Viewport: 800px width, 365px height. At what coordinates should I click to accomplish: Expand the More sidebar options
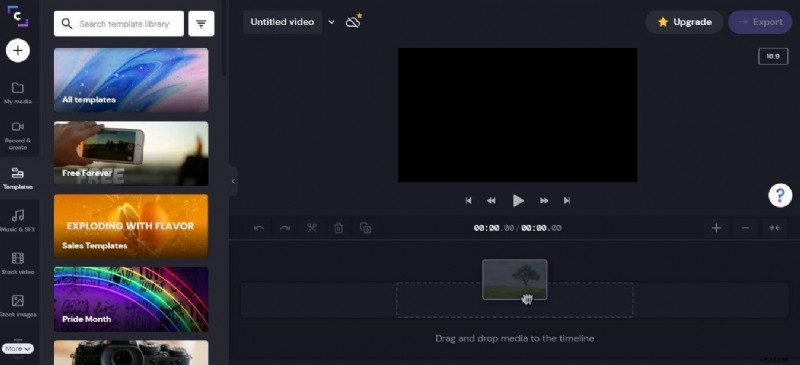click(x=18, y=349)
